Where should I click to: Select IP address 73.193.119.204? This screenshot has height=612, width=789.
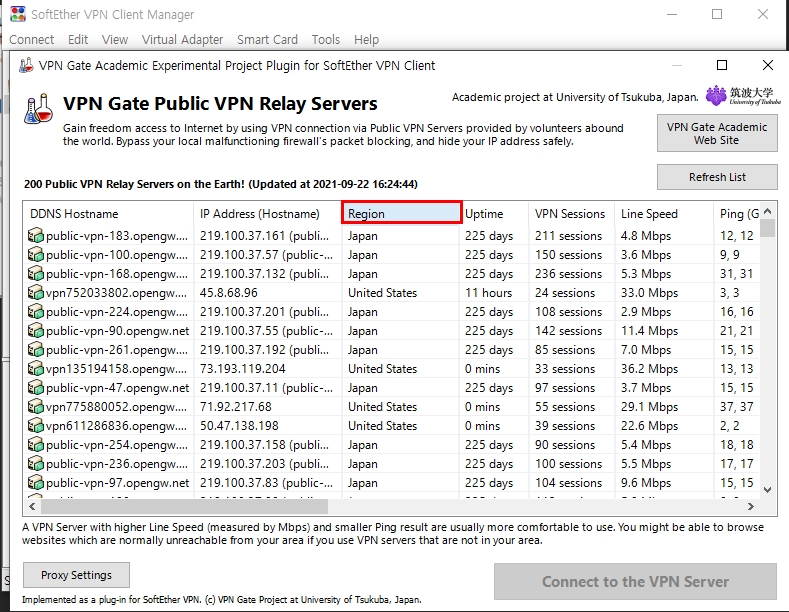[243, 368]
